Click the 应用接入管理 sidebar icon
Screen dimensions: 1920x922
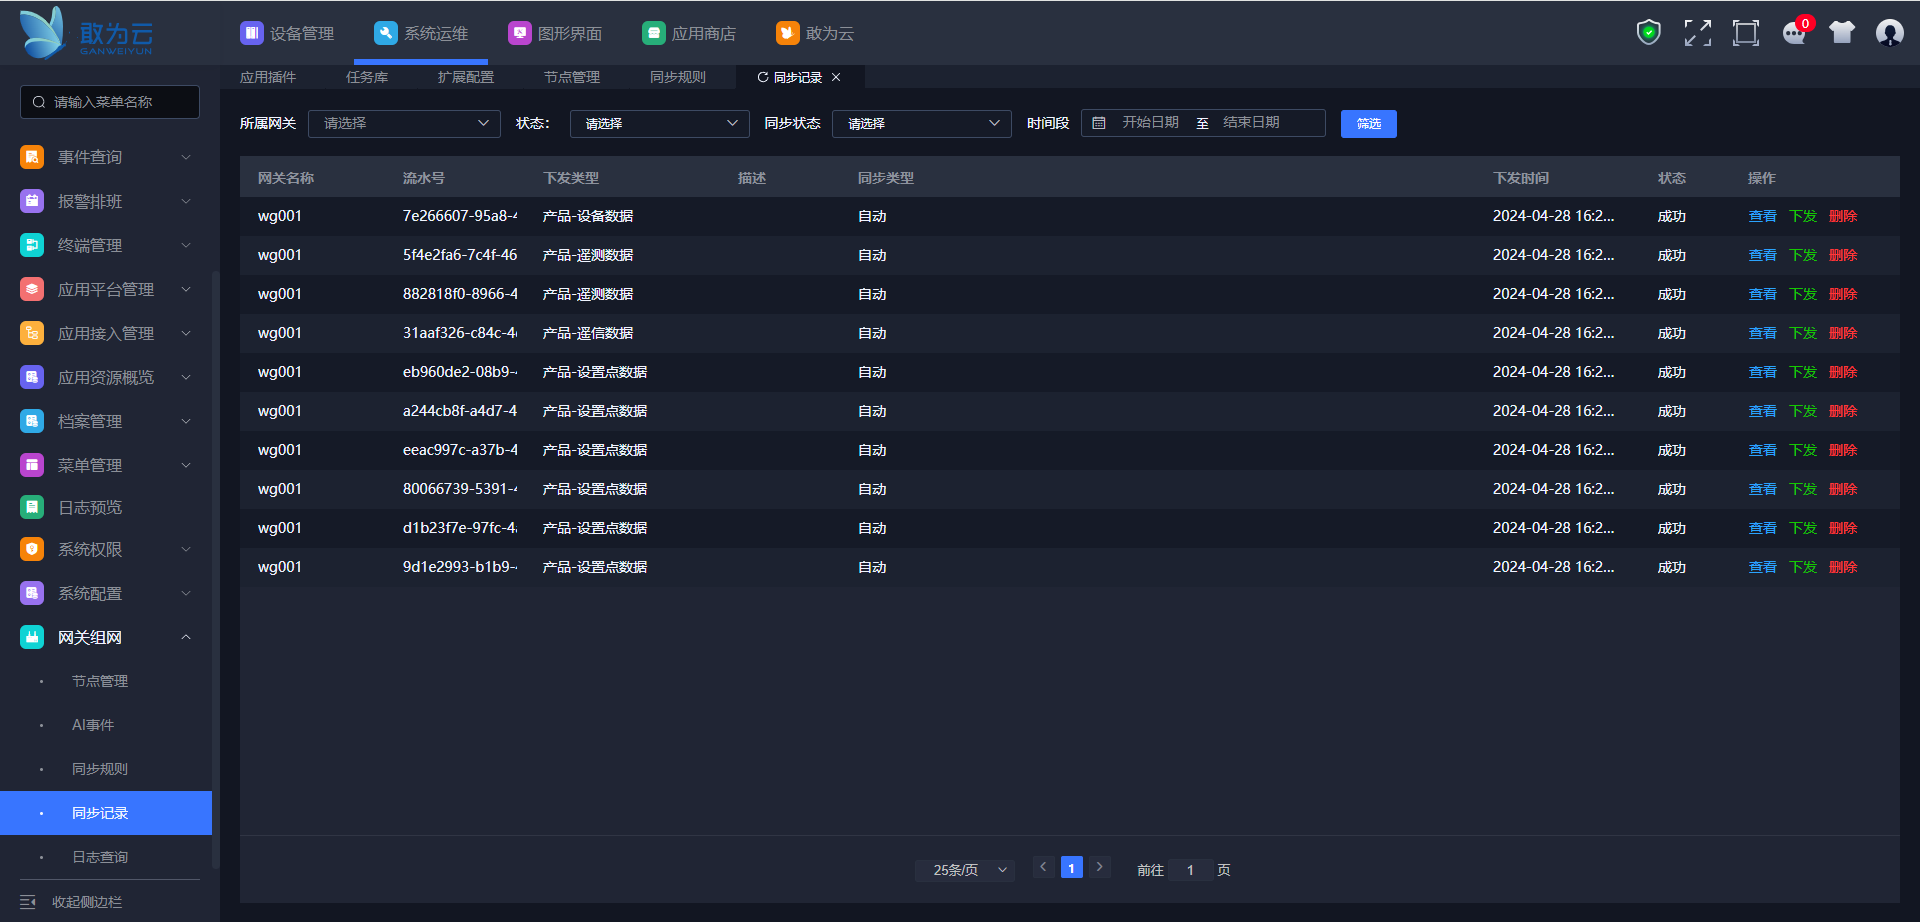32,333
